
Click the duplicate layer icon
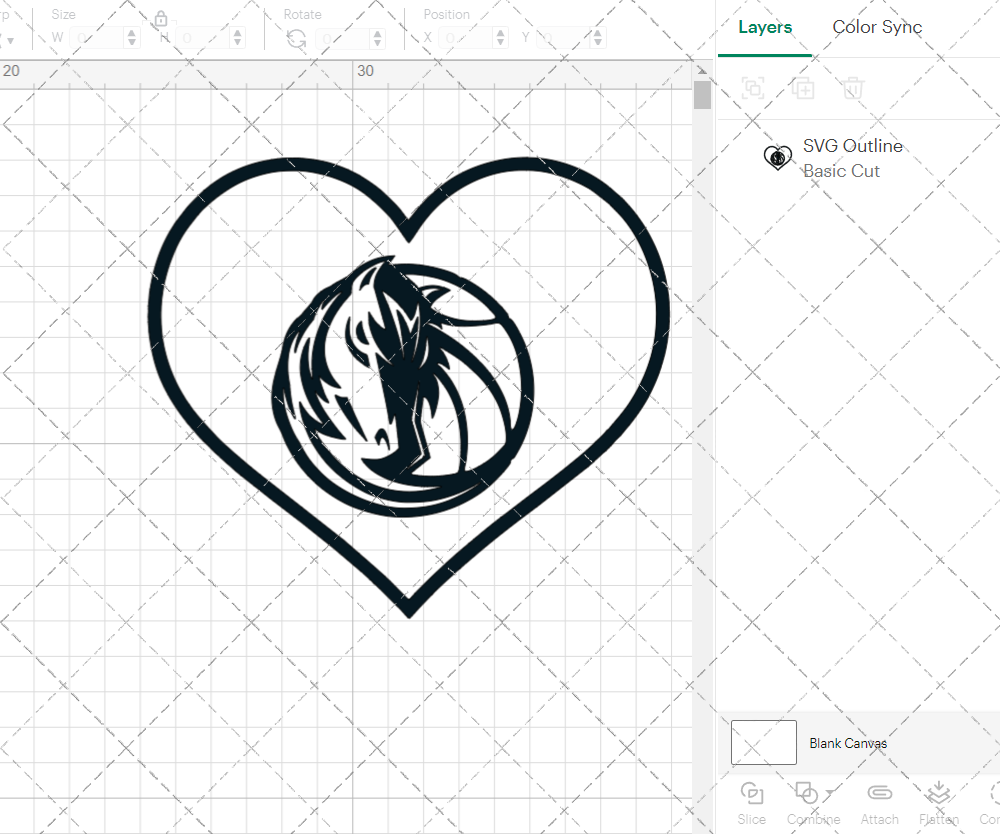tap(803, 88)
